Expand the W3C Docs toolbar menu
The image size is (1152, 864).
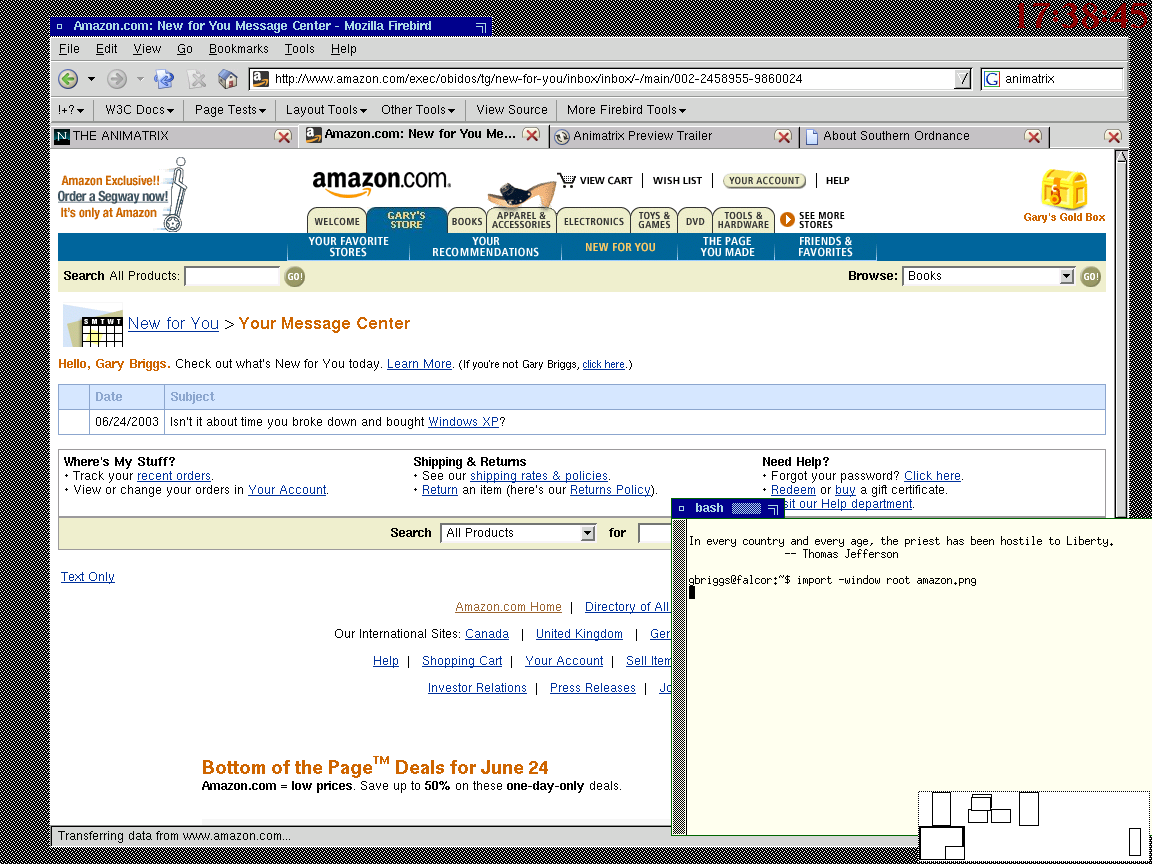pyautogui.click(x=139, y=110)
